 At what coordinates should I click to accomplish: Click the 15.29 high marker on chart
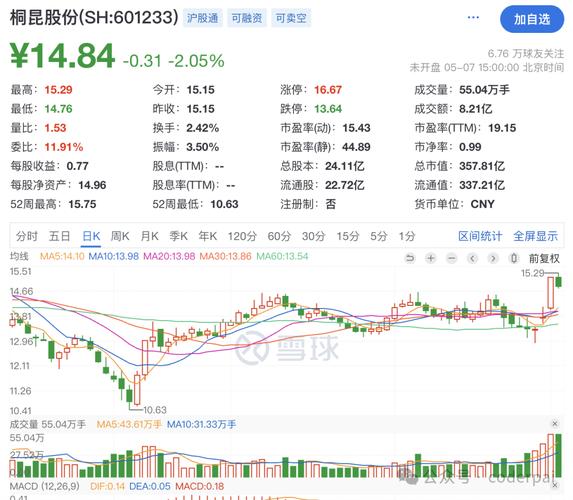532,273
